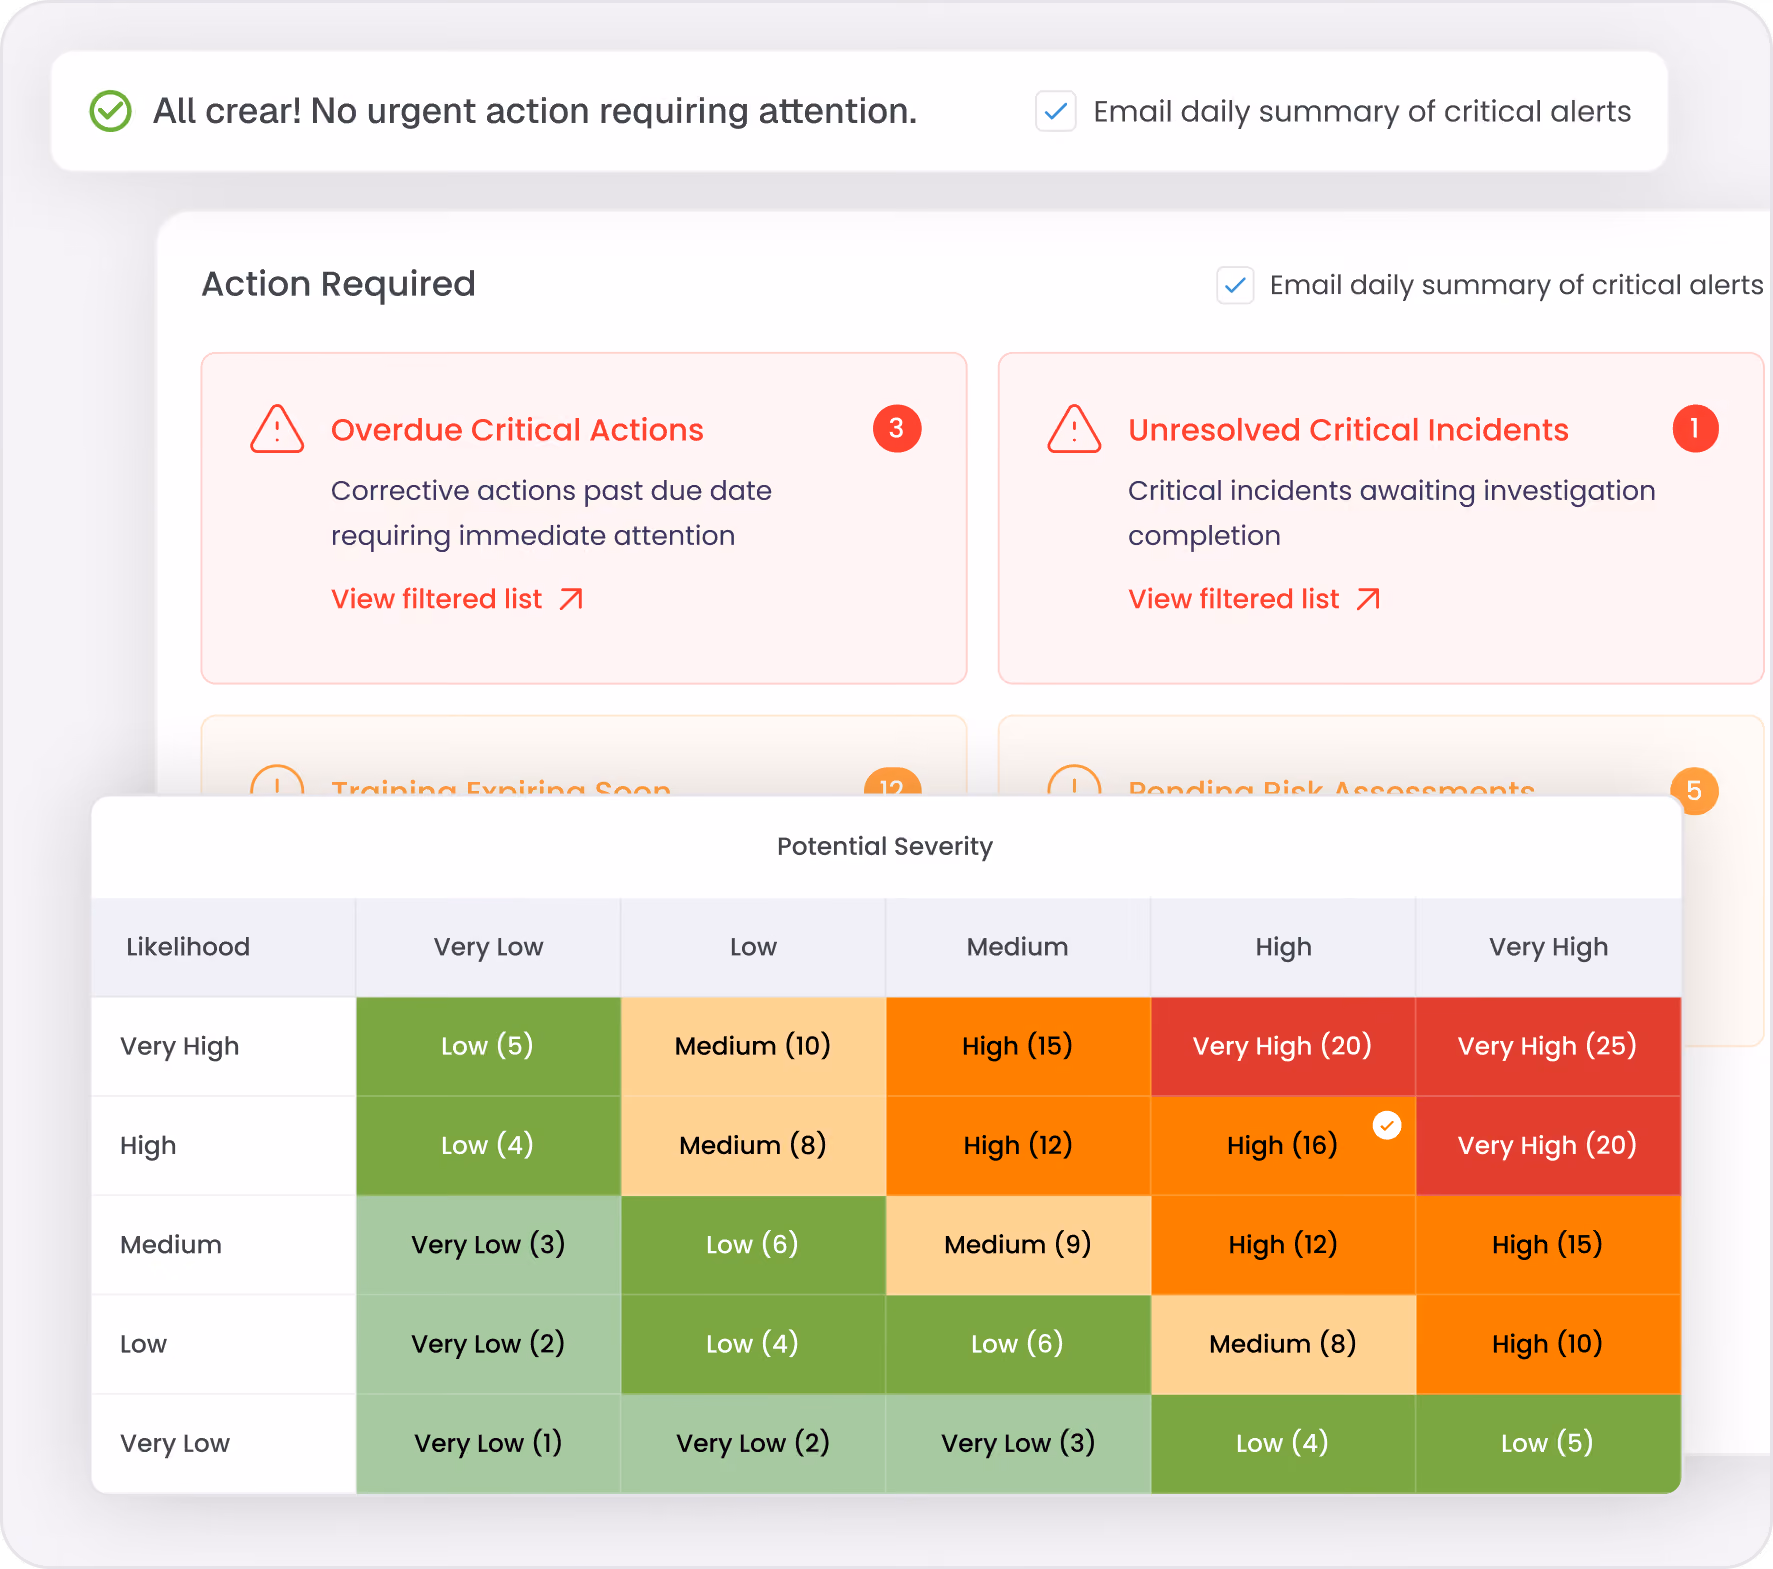Click warning triangle on Overdue Critical Actions
The width and height of the screenshot is (1773, 1569).
click(277, 430)
